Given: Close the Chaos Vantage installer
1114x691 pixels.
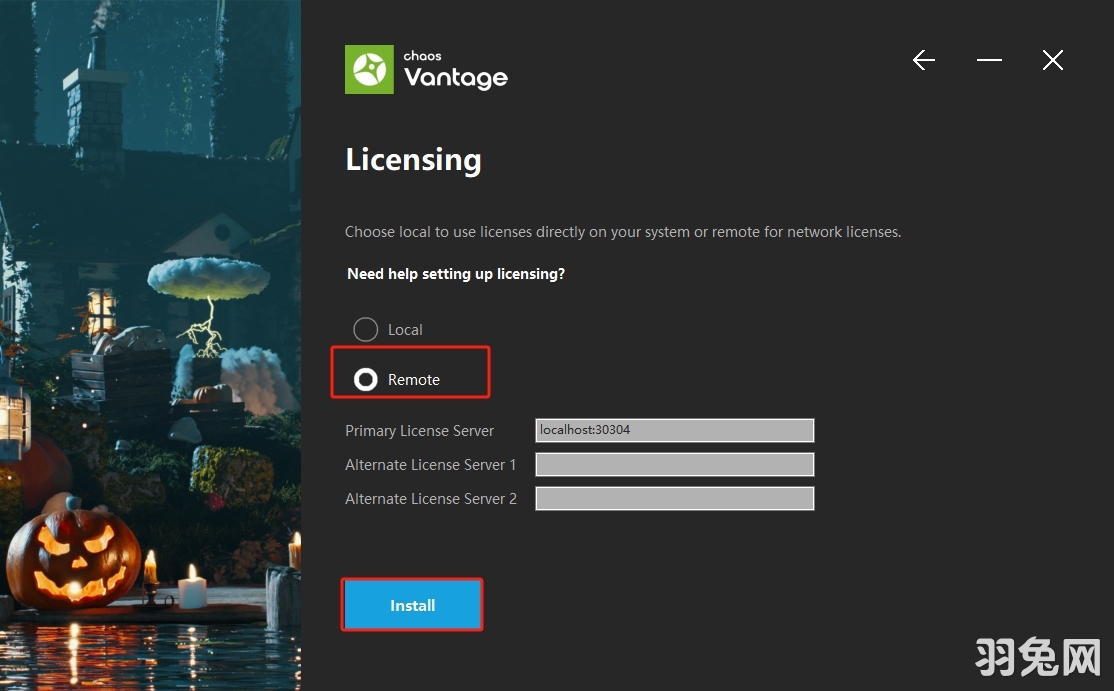Looking at the screenshot, I should 1052,60.
